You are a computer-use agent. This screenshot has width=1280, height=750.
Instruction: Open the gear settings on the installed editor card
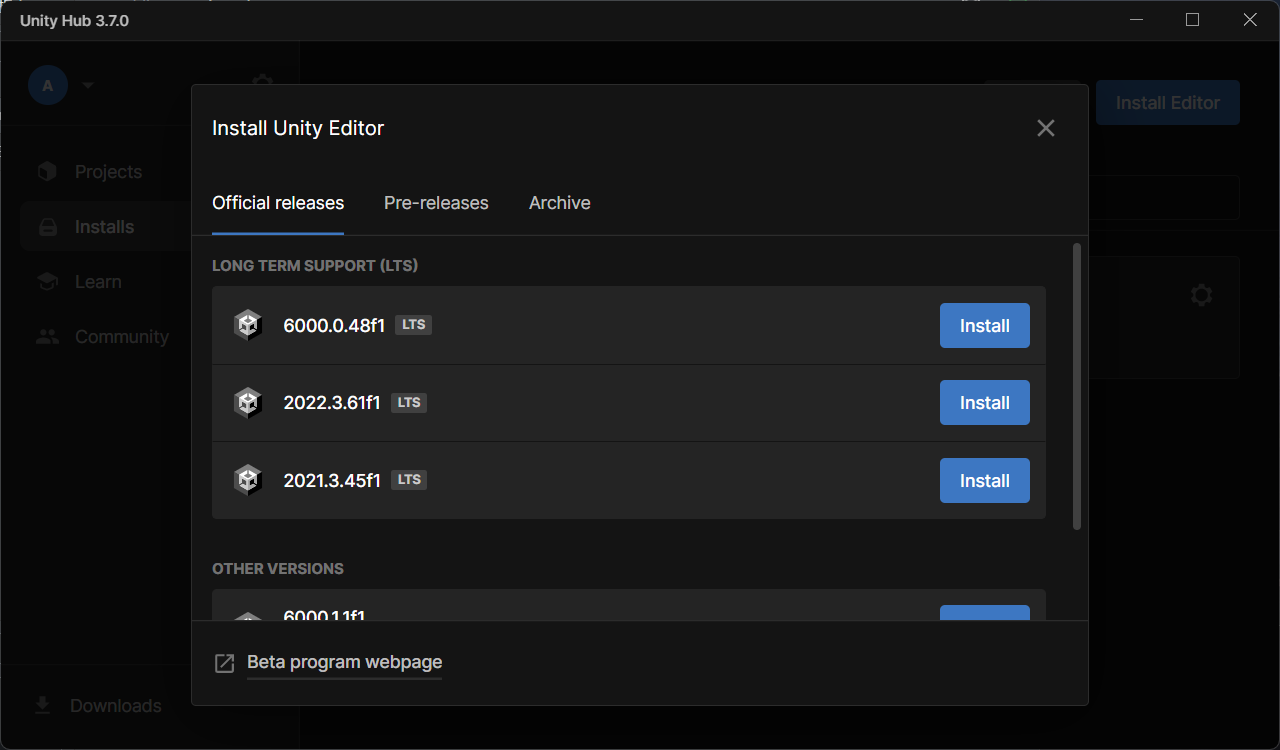1202,296
